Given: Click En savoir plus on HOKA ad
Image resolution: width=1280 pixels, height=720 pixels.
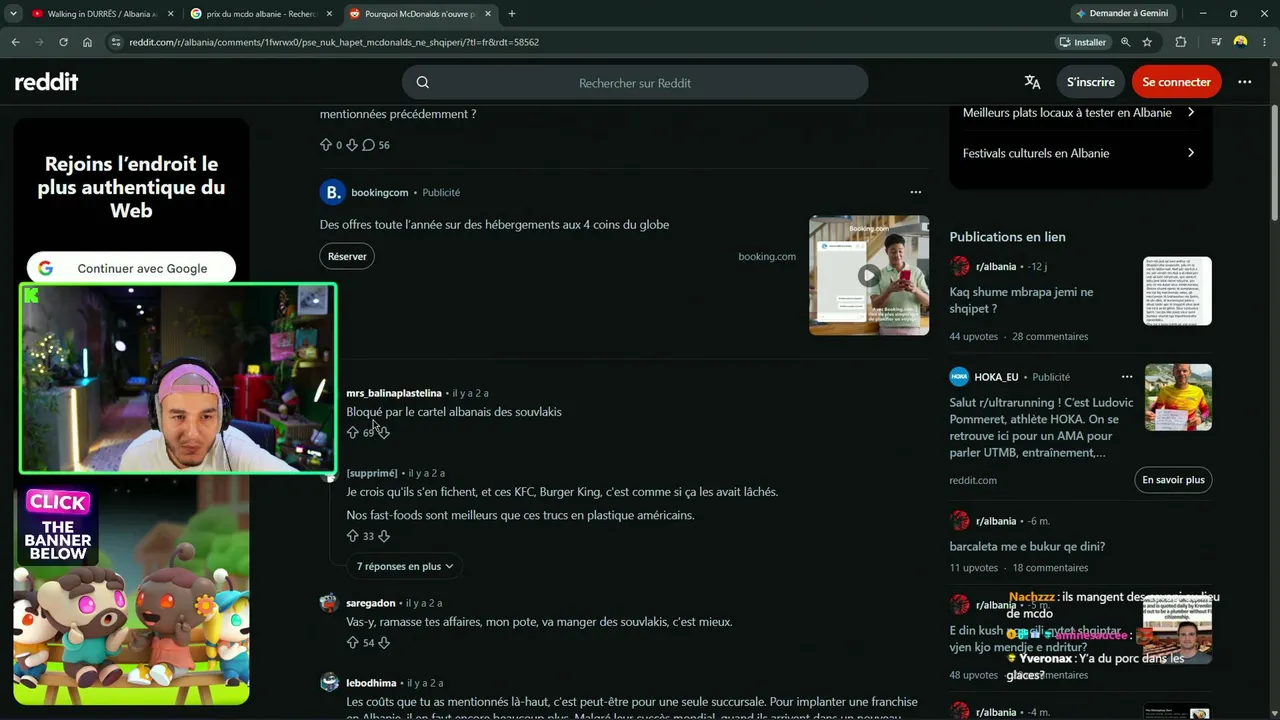Looking at the screenshot, I should point(1174,480).
